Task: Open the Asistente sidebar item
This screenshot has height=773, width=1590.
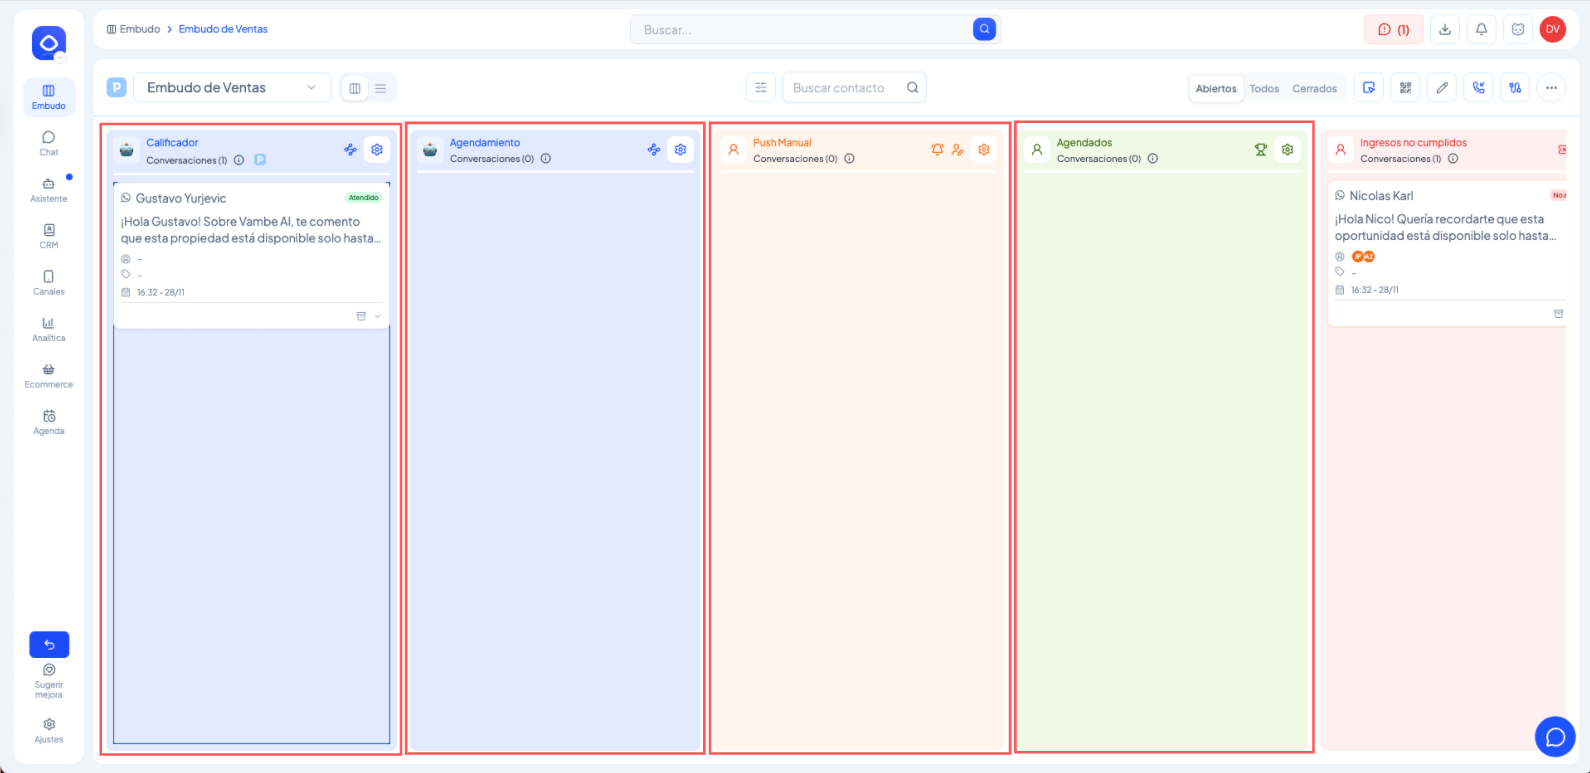Action: [48, 189]
